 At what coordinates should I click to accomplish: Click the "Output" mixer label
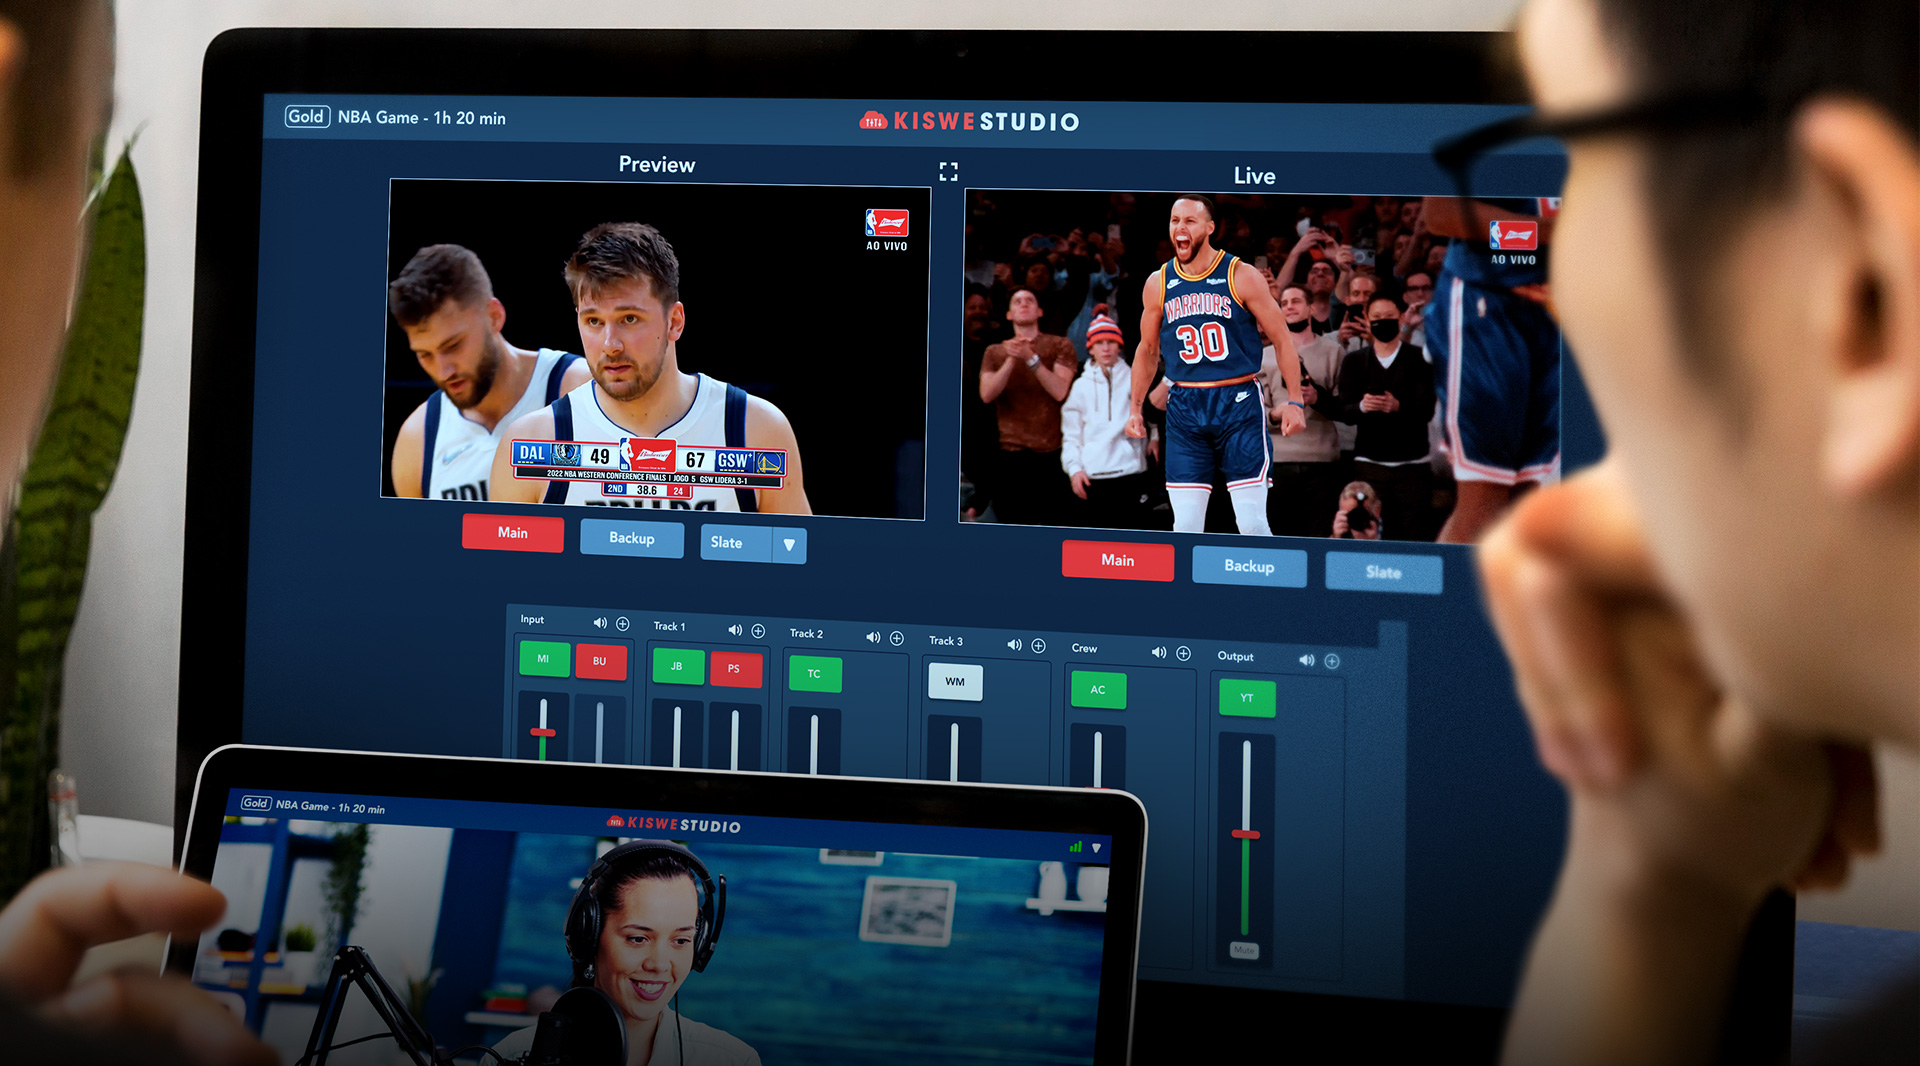pos(1235,656)
